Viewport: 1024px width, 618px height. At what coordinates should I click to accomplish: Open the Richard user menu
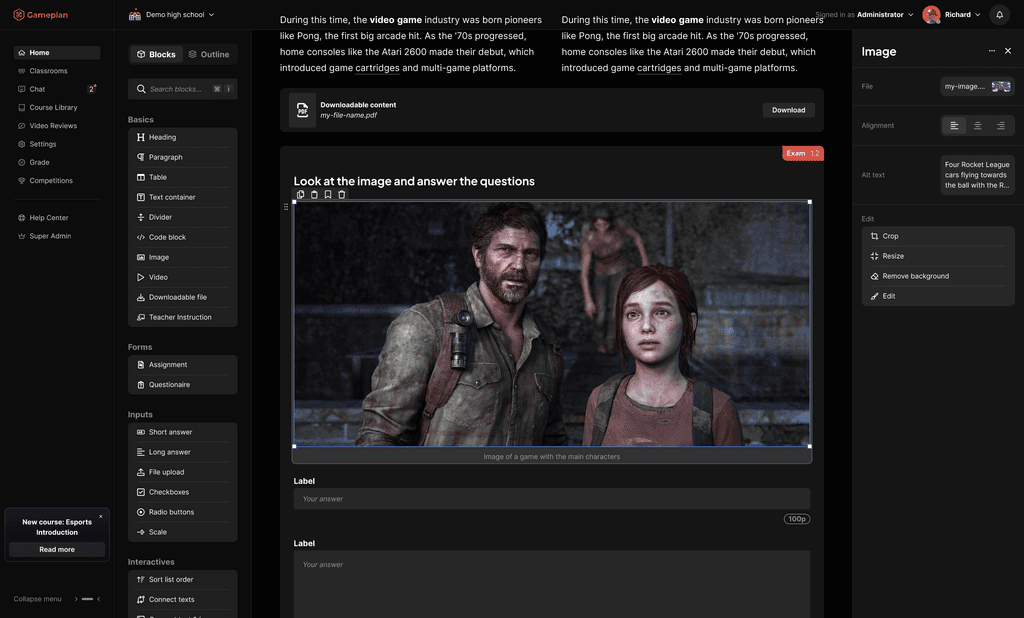952,14
